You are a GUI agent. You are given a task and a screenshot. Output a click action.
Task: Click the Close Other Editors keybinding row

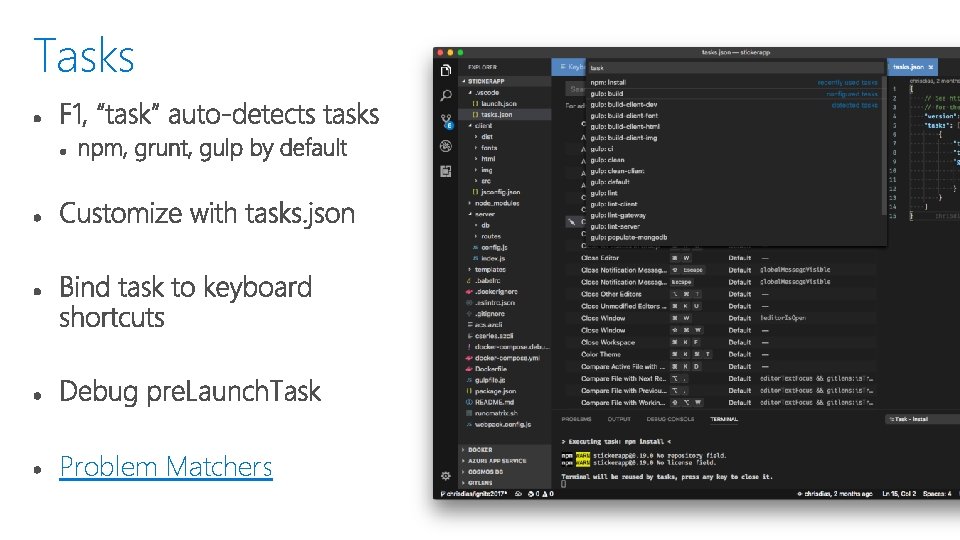pyautogui.click(x=719, y=294)
